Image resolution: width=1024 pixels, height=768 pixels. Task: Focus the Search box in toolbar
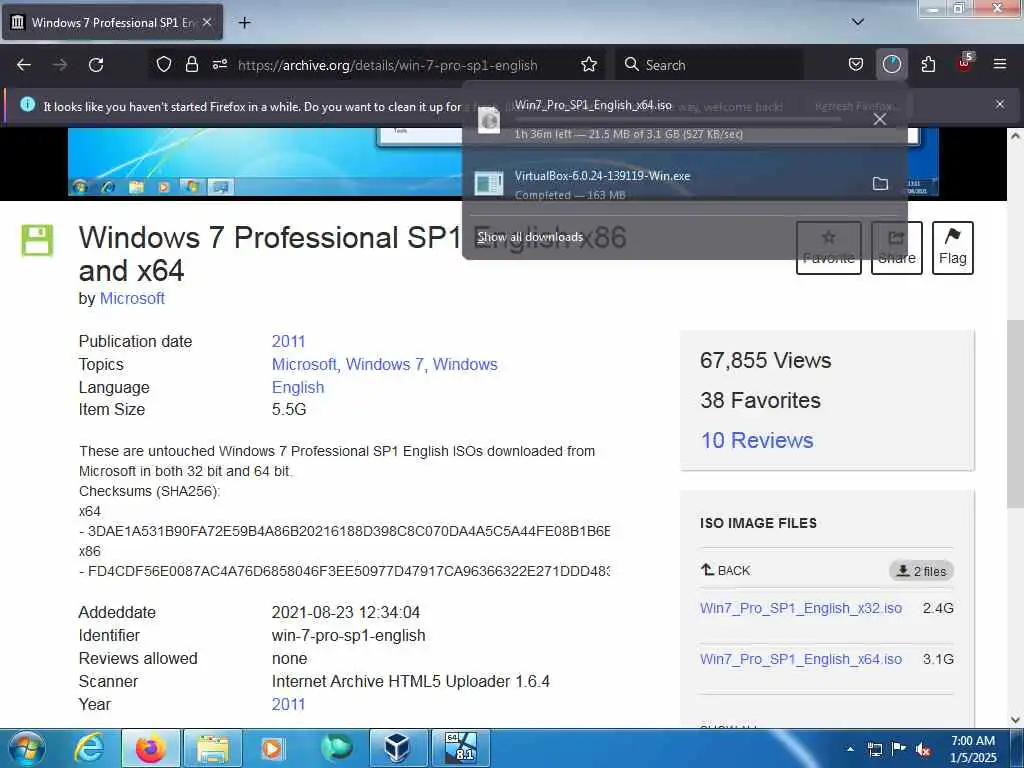[x=709, y=65]
